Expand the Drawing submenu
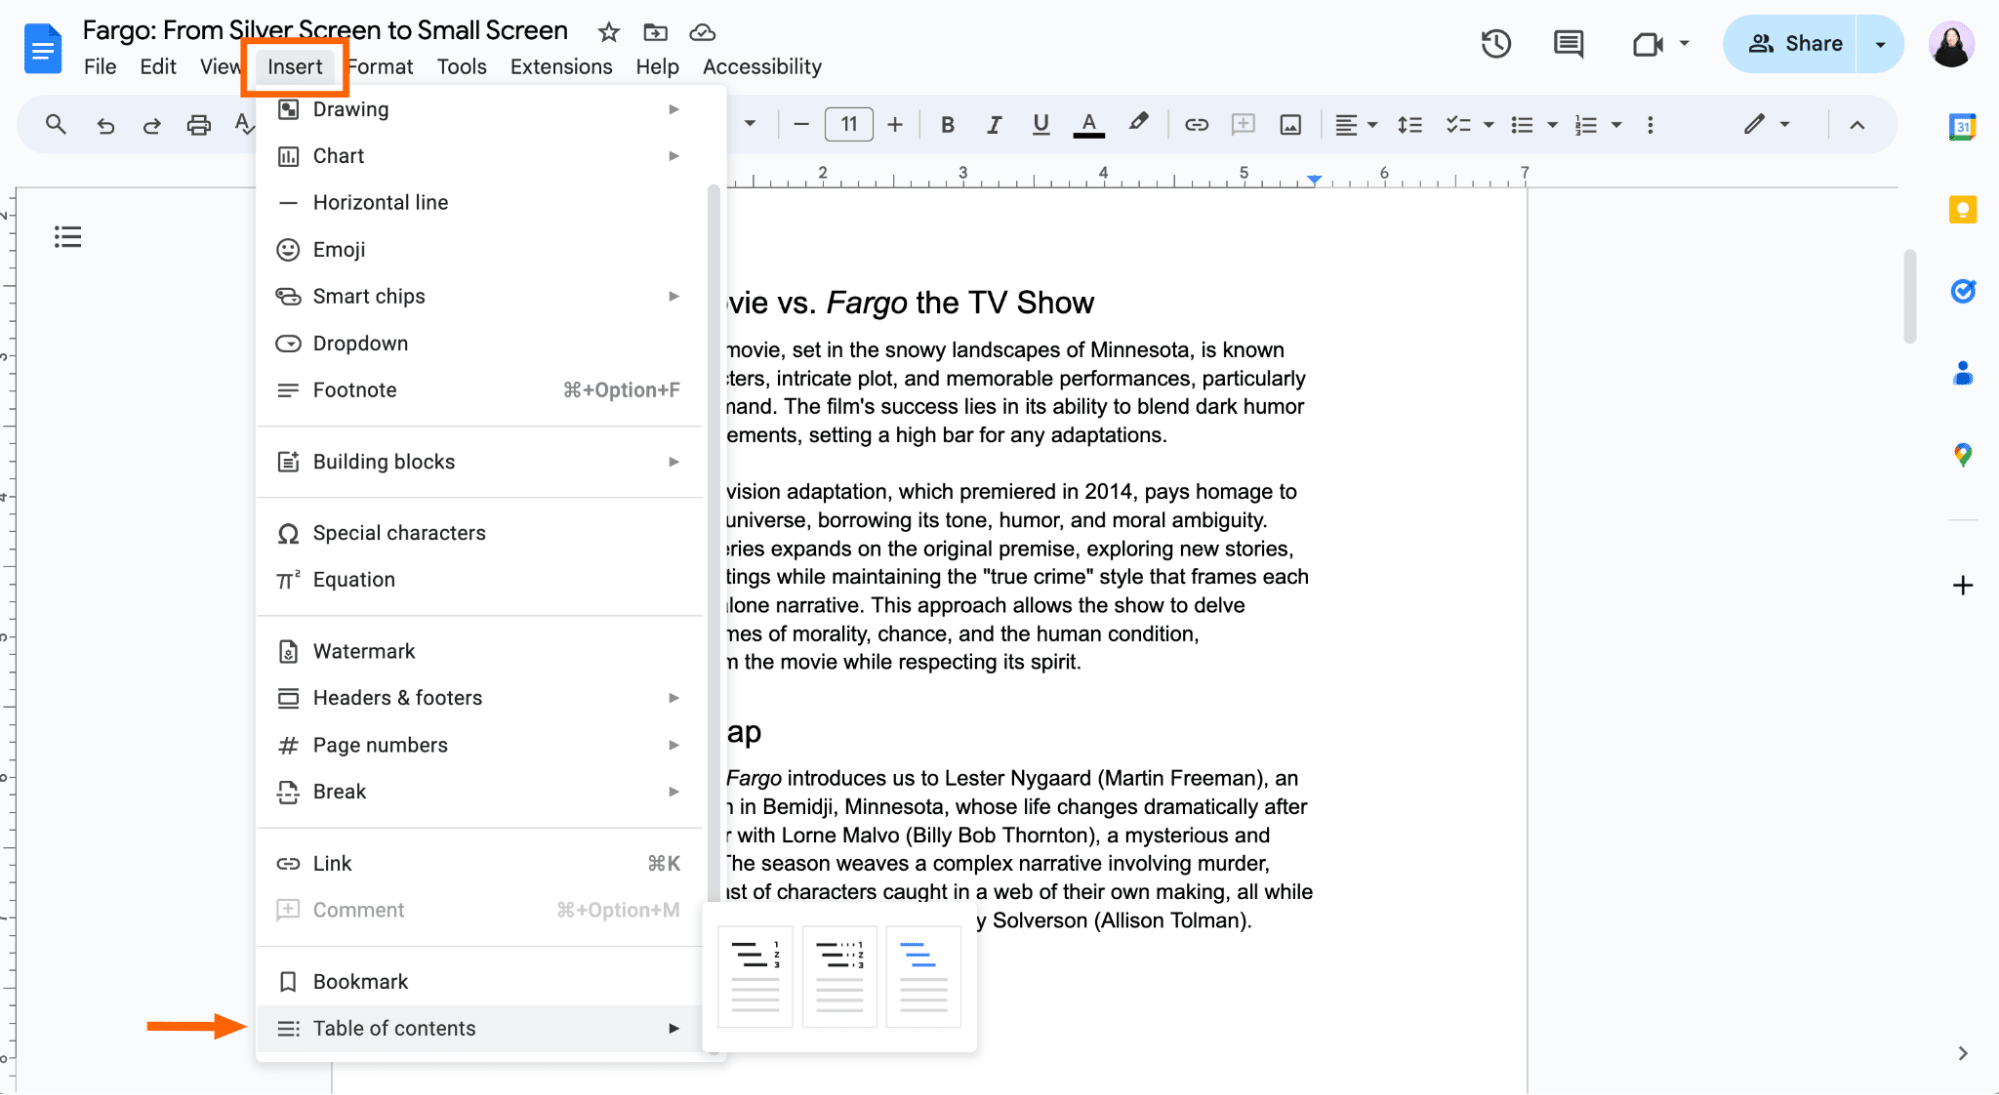 [481, 109]
